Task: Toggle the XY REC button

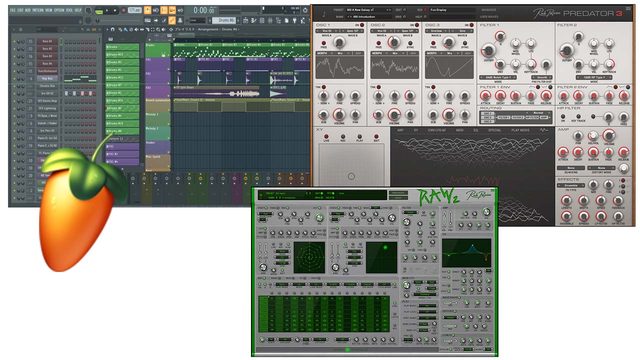Action: [x=342, y=138]
